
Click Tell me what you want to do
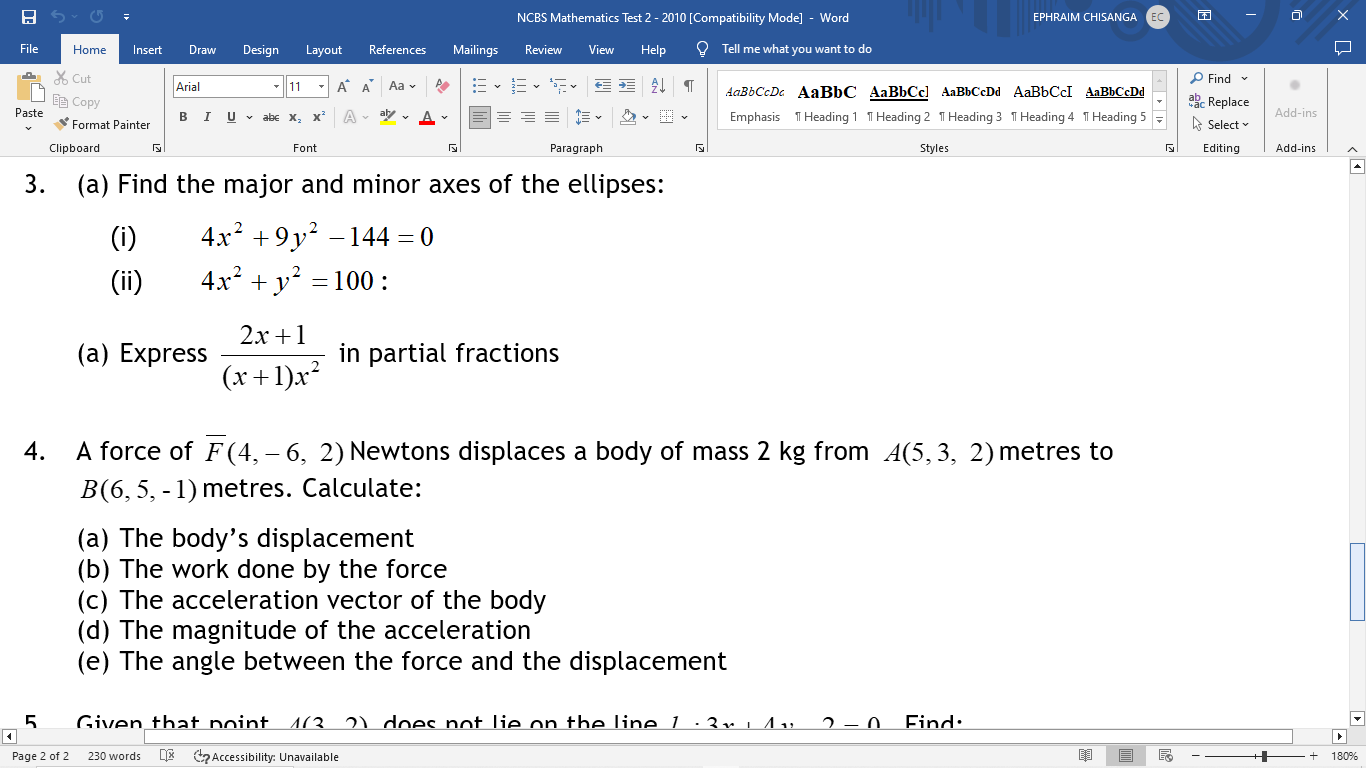click(x=796, y=49)
